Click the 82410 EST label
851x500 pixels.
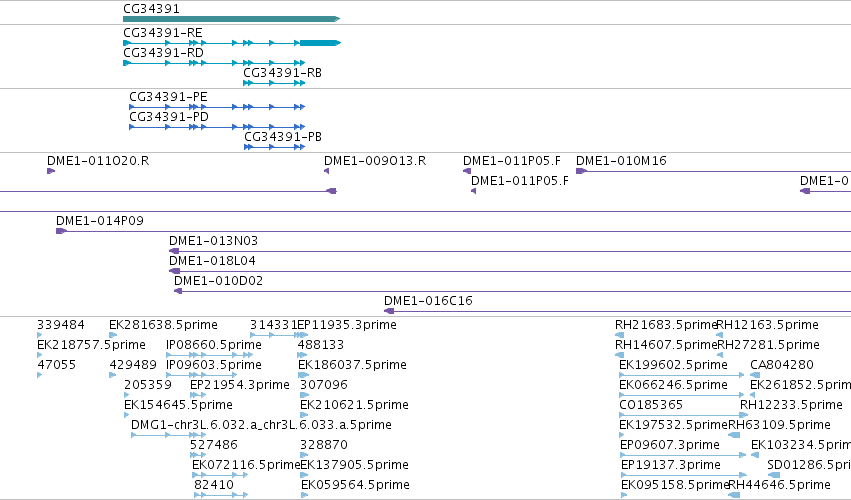(214, 485)
